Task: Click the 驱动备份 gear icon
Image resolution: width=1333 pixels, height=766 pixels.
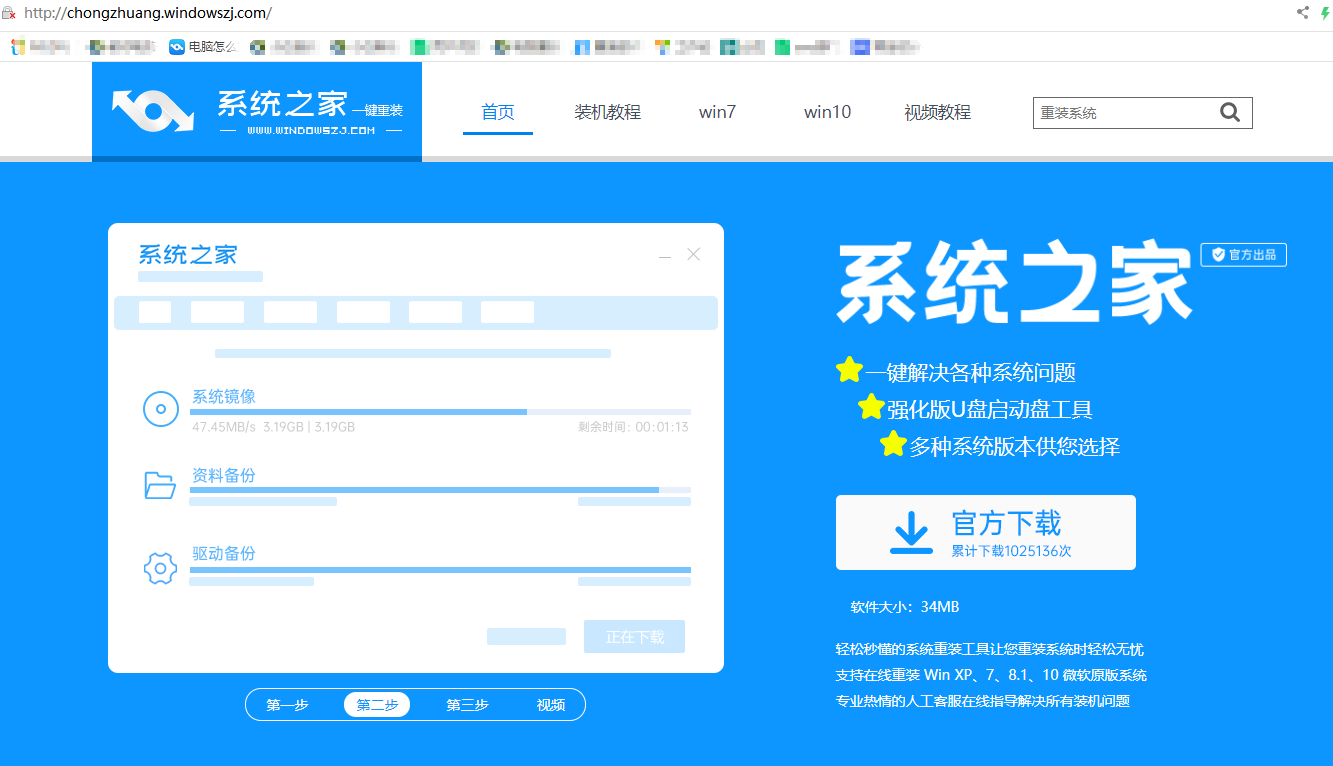Action: coord(160,568)
